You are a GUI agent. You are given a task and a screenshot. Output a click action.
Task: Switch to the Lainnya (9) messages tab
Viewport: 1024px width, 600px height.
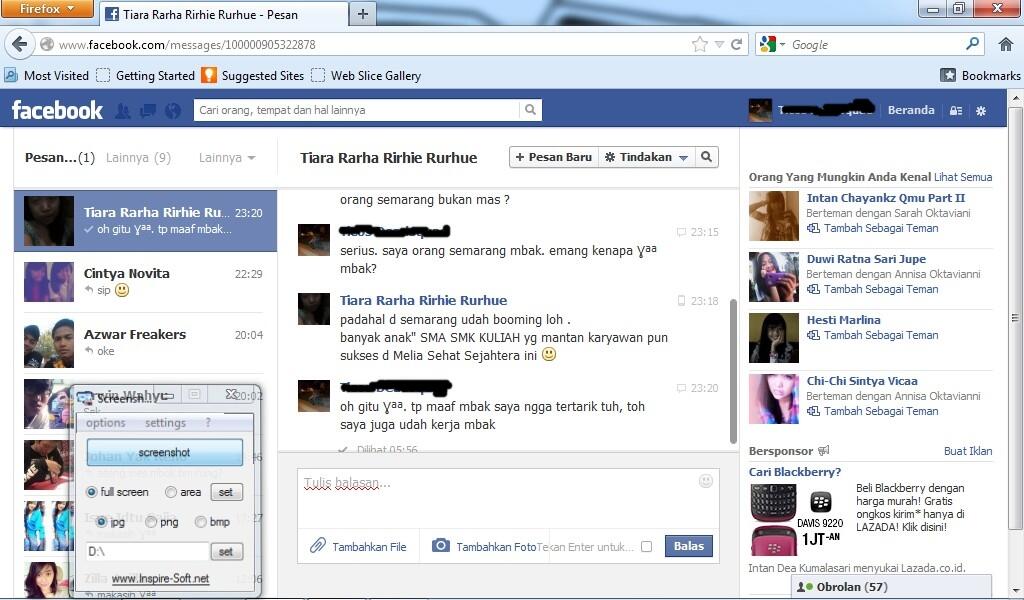click(138, 157)
